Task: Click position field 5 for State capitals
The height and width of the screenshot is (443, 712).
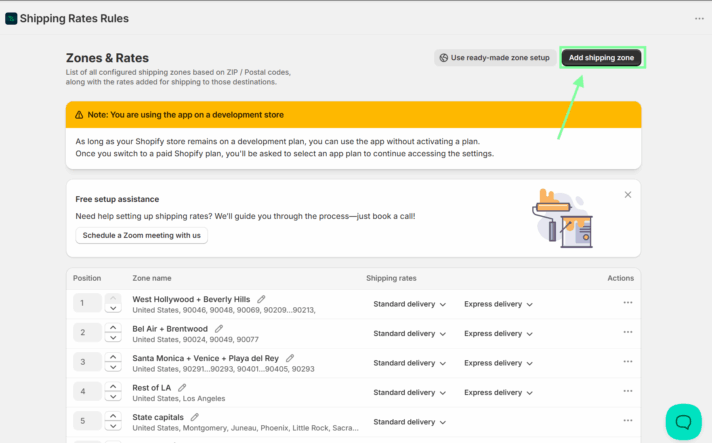Action: tap(87, 421)
